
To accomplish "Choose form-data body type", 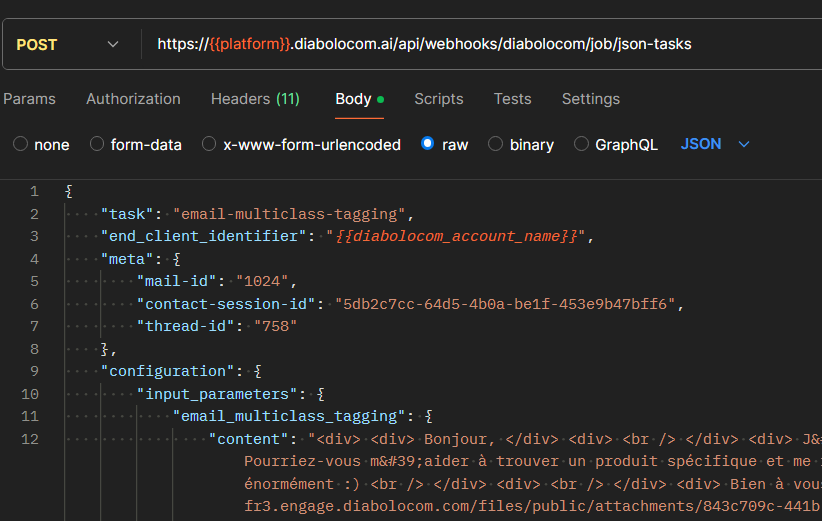I will pos(97,144).
